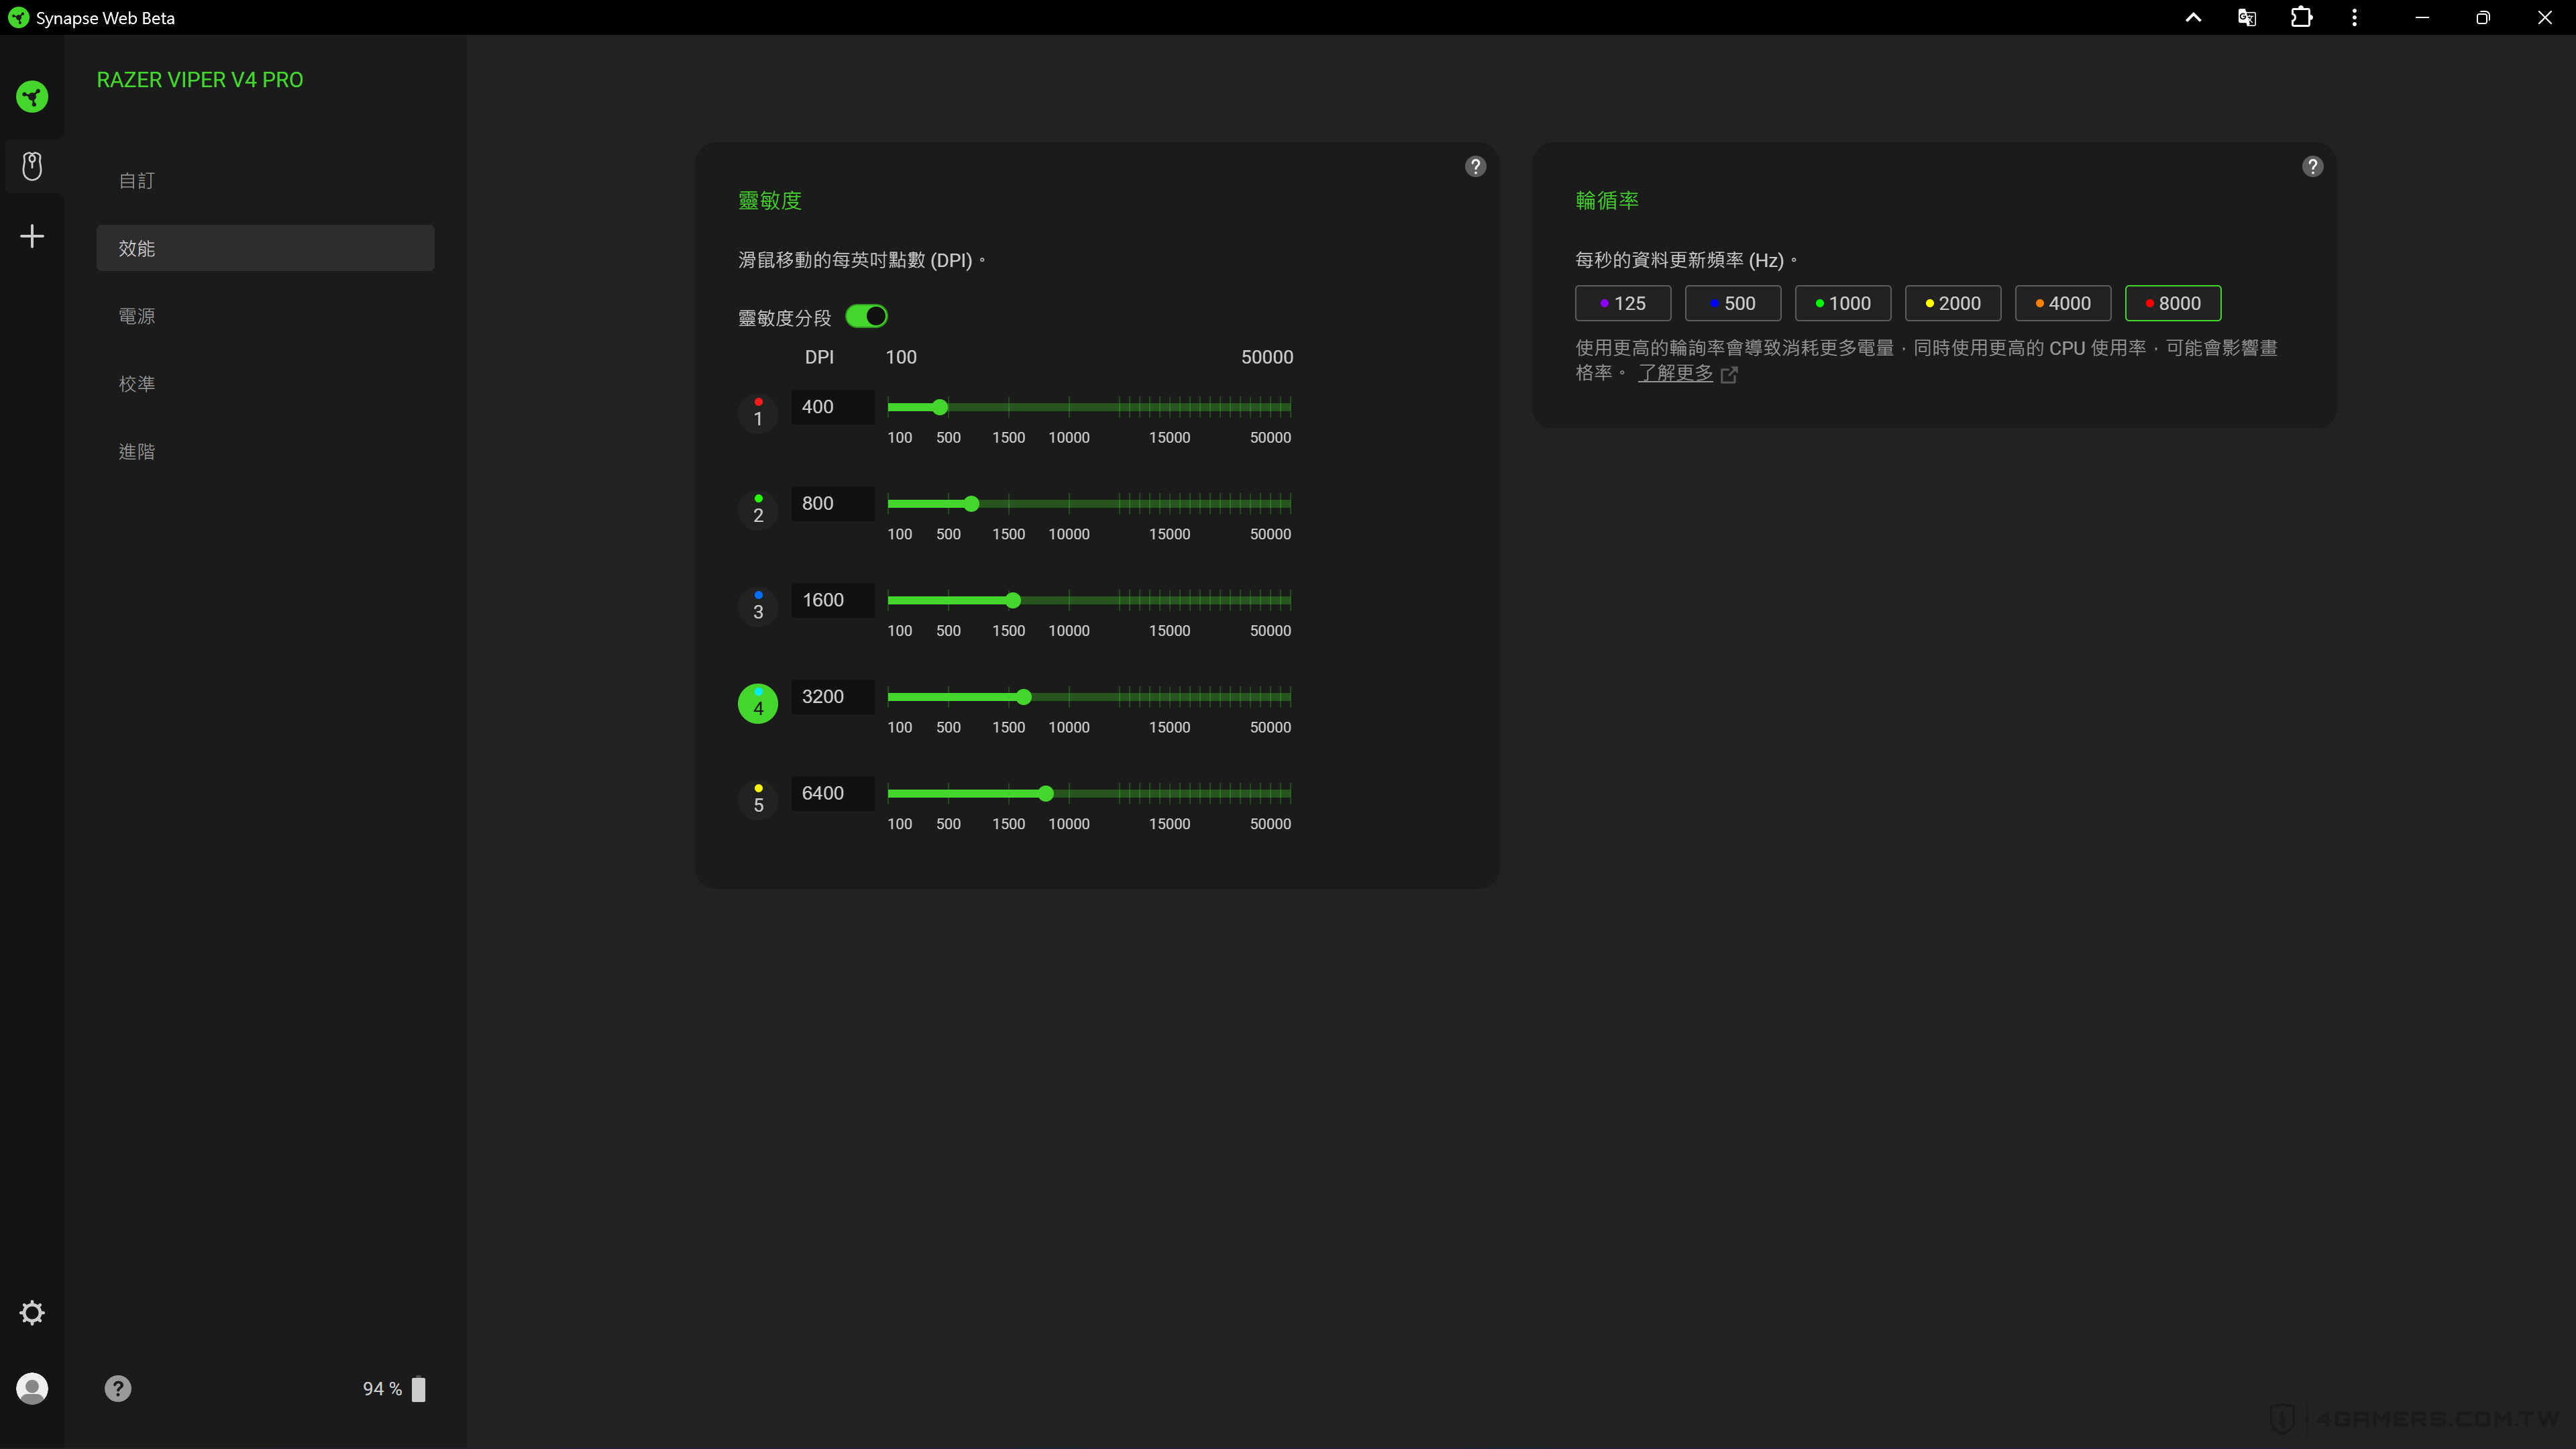Click the stage 2 DPI slider handle
Viewport: 2576px width, 1449px height.
coord(971,504)
